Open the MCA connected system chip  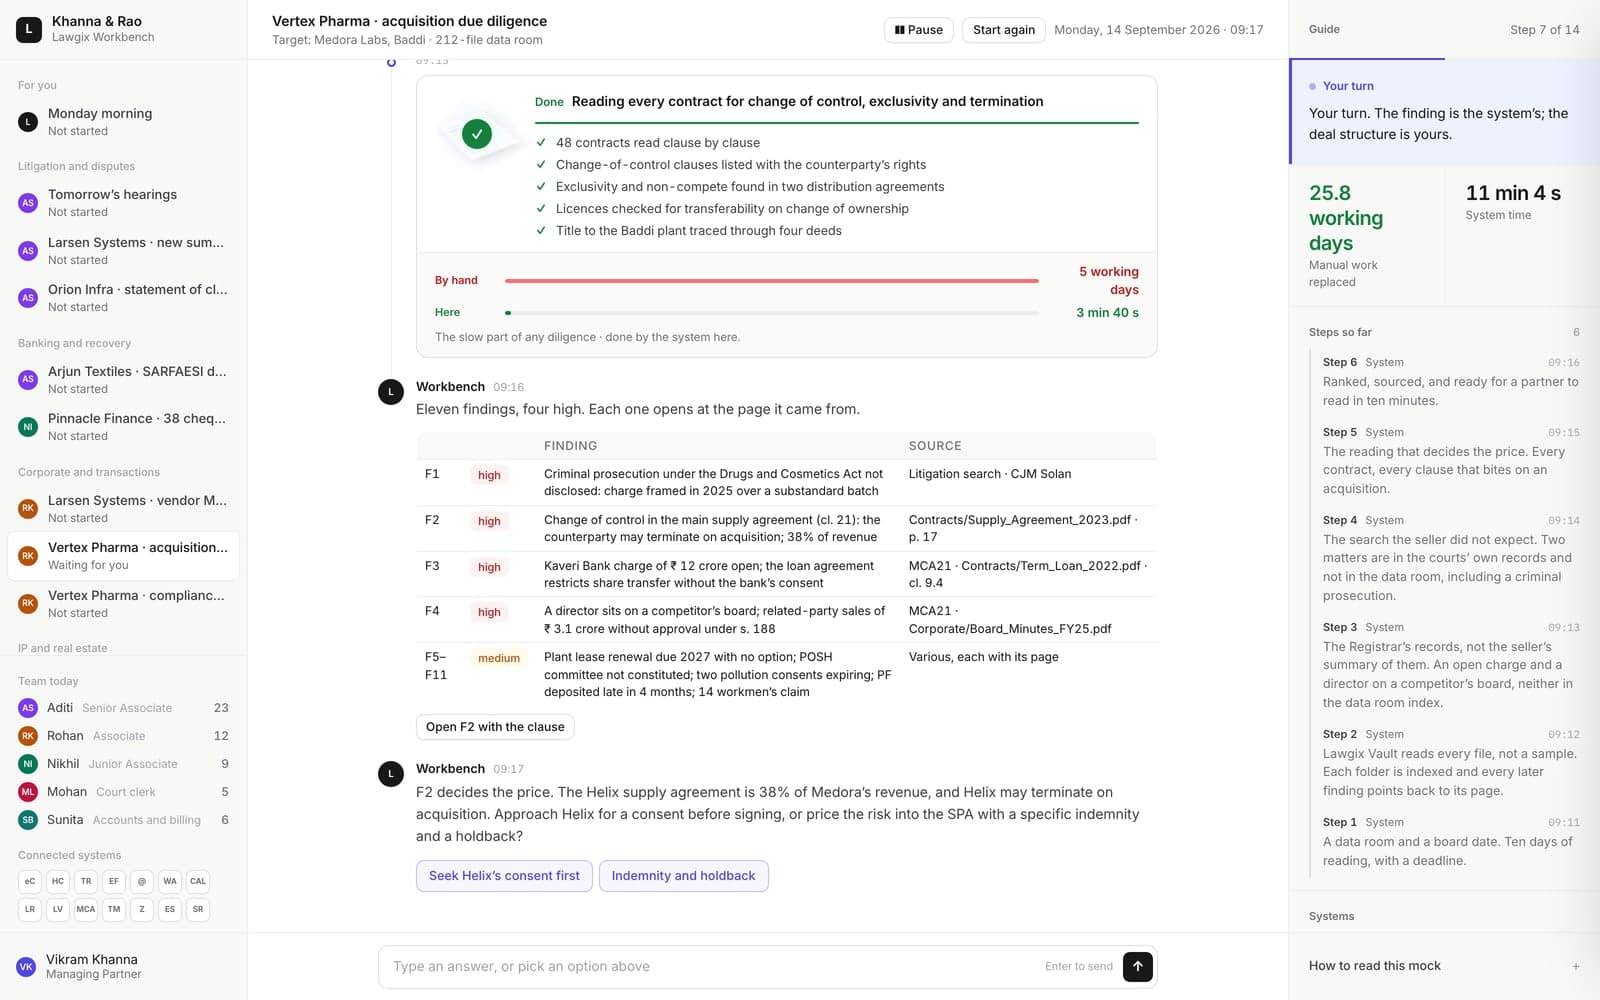(86, 909)
